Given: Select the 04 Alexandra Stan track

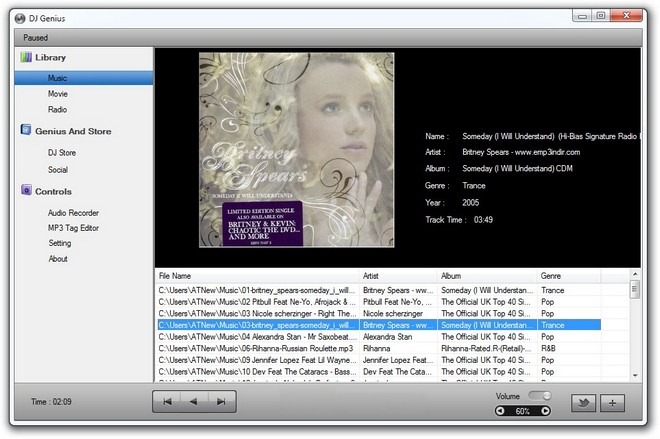Looking at the screenshot, I should pos(379,337).
